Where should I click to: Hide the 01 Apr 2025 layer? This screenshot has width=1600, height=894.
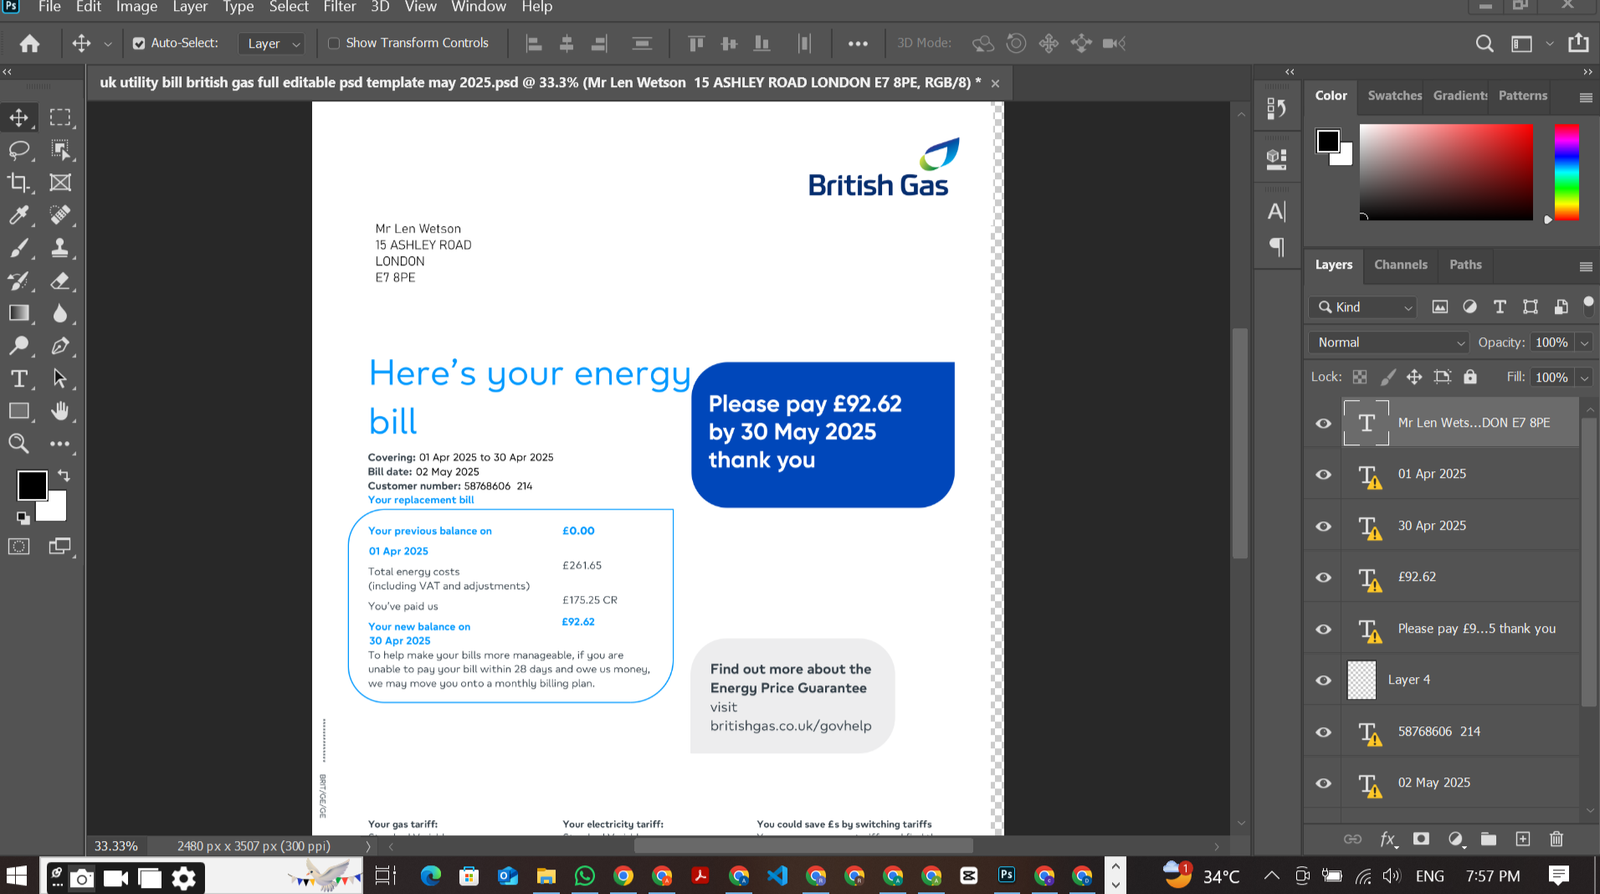[1323, 474]
